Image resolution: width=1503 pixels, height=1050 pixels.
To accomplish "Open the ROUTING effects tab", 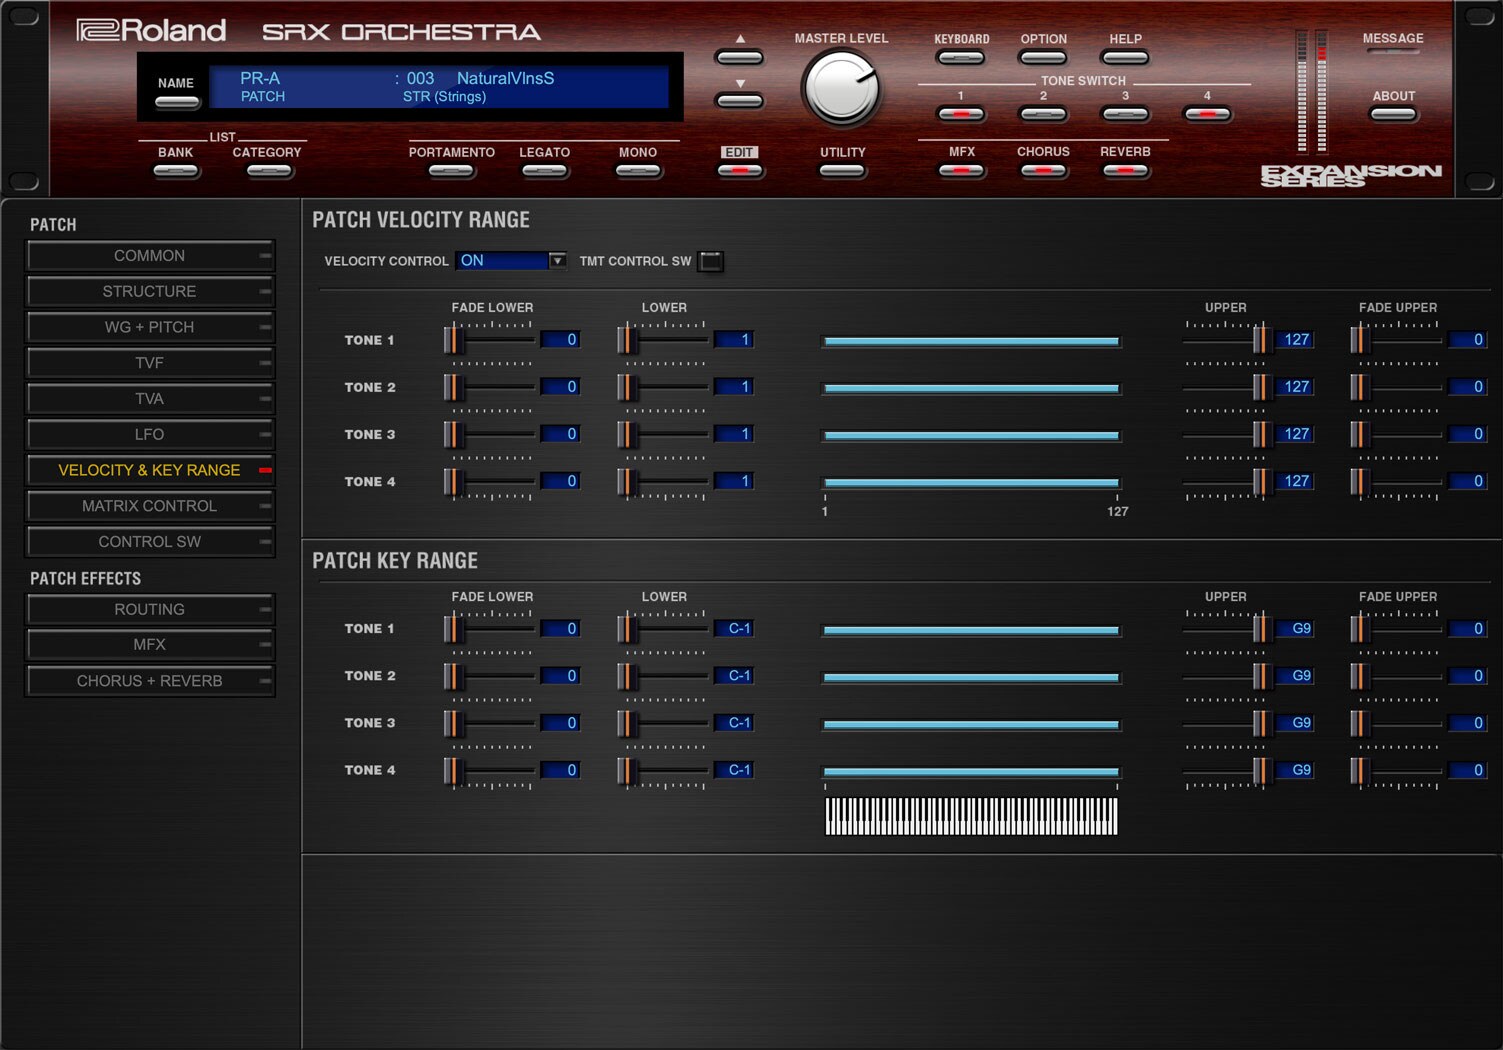I will click(x=150, y=609).
